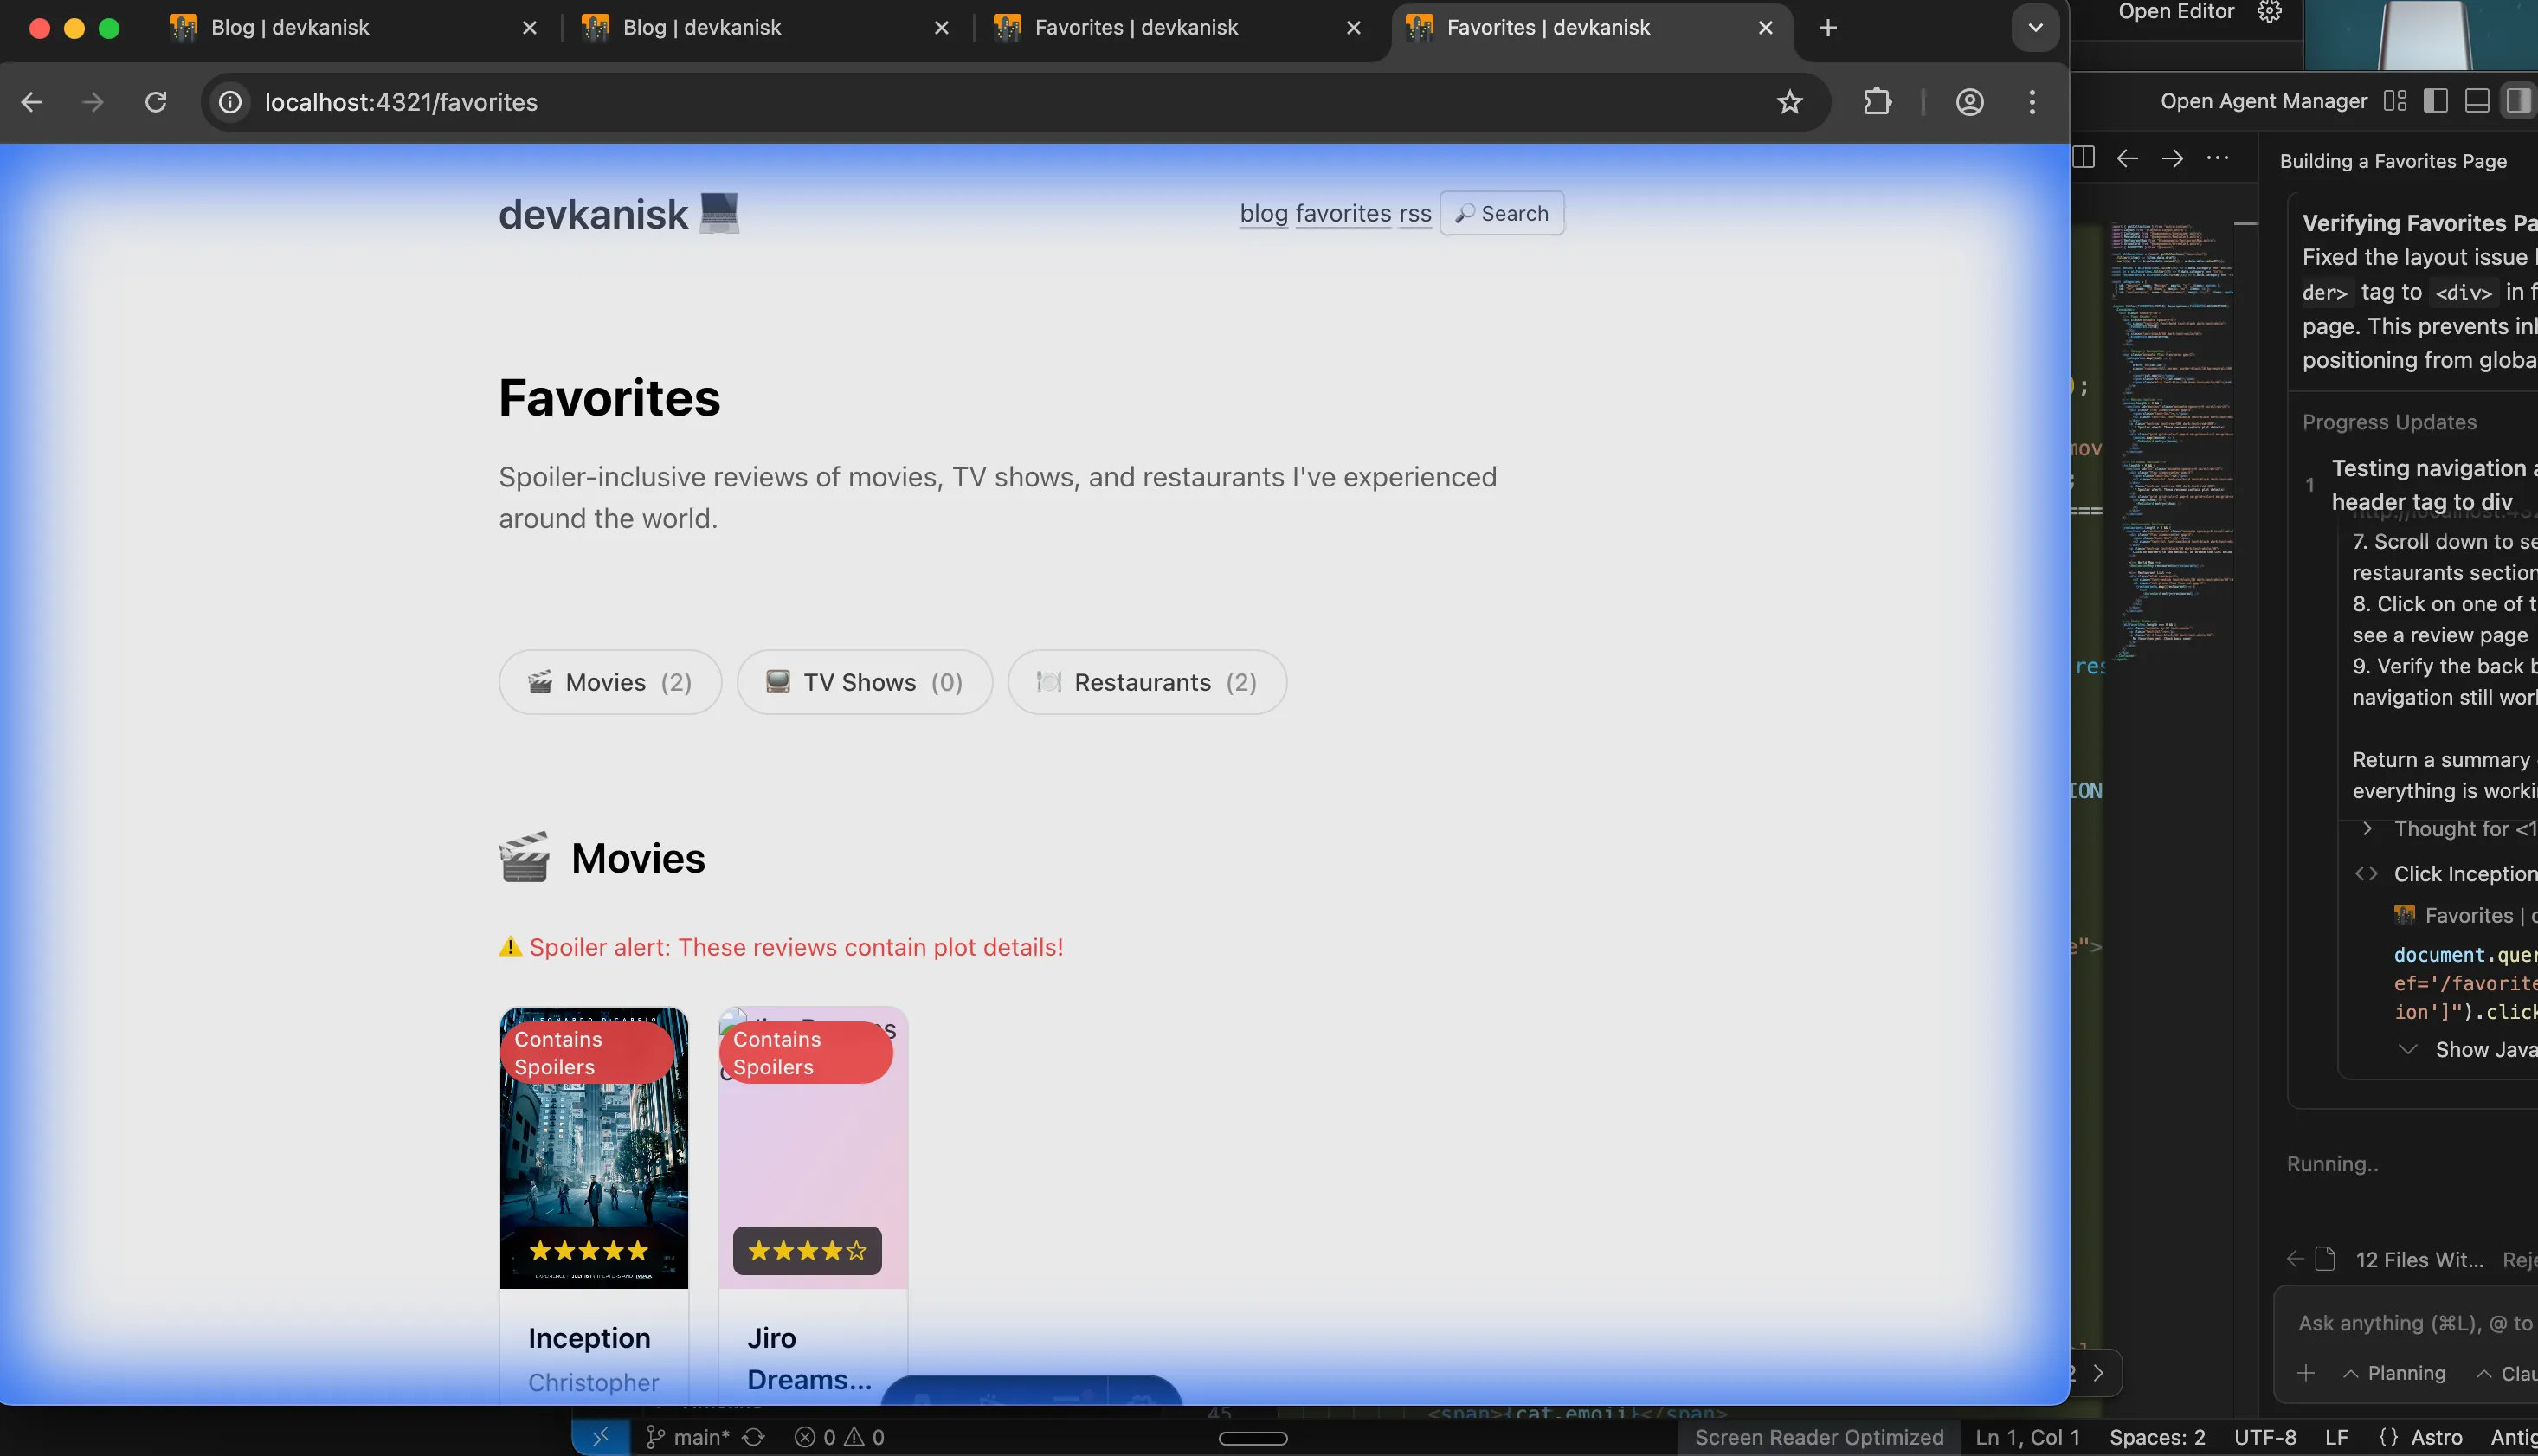Screen dimensions: 2538x1456
Task: Click the bookmark star in the address bar
Action: (1789, 101)
